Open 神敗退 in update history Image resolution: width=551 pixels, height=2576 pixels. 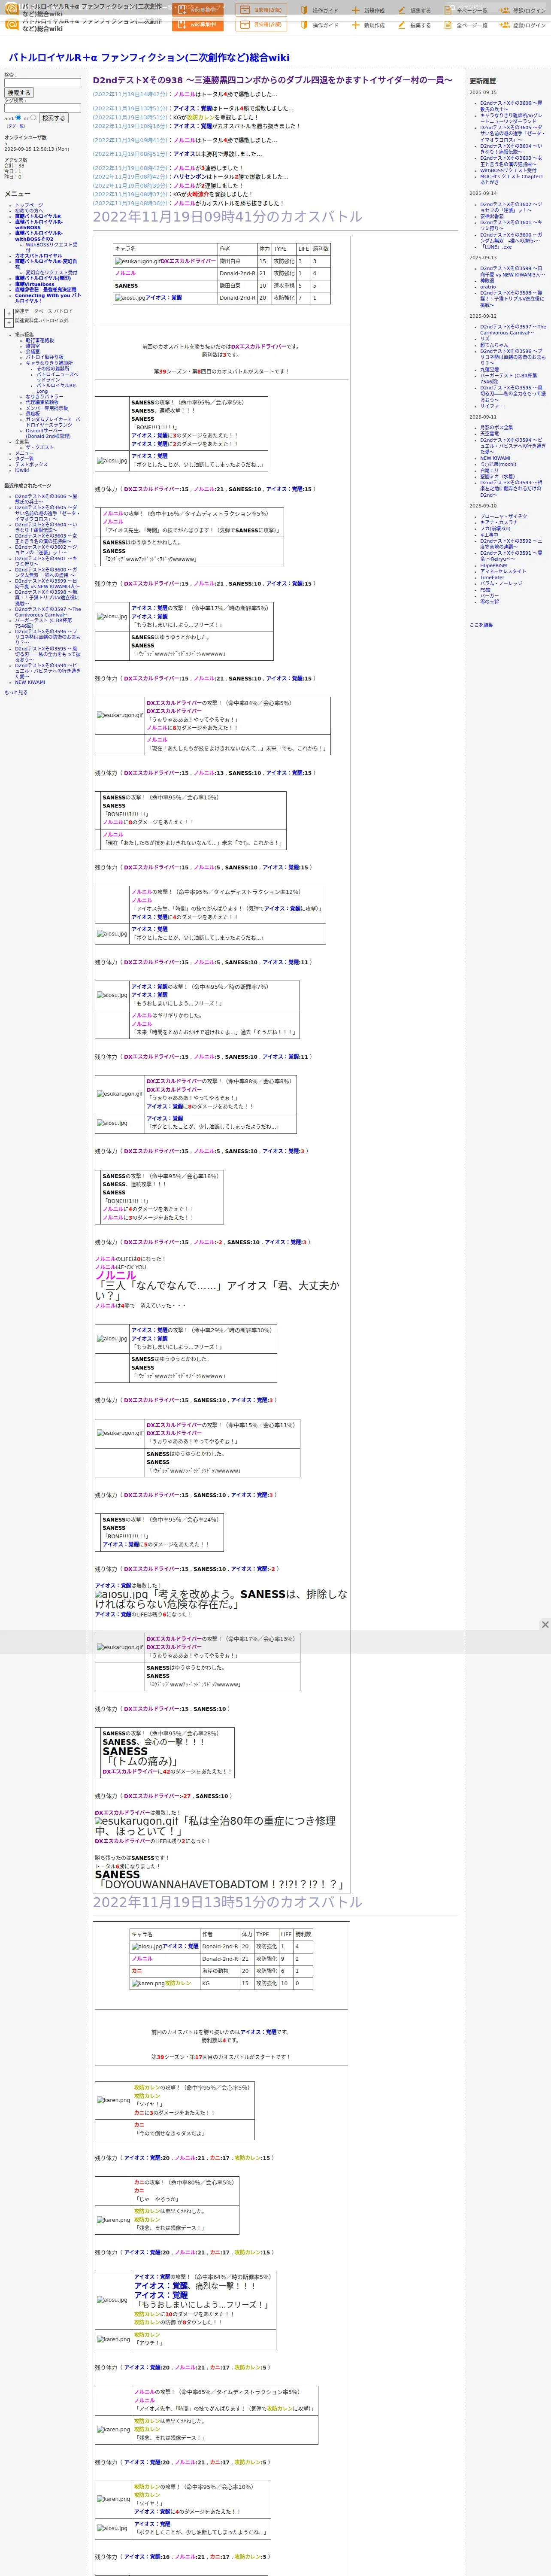coord(487,281)
